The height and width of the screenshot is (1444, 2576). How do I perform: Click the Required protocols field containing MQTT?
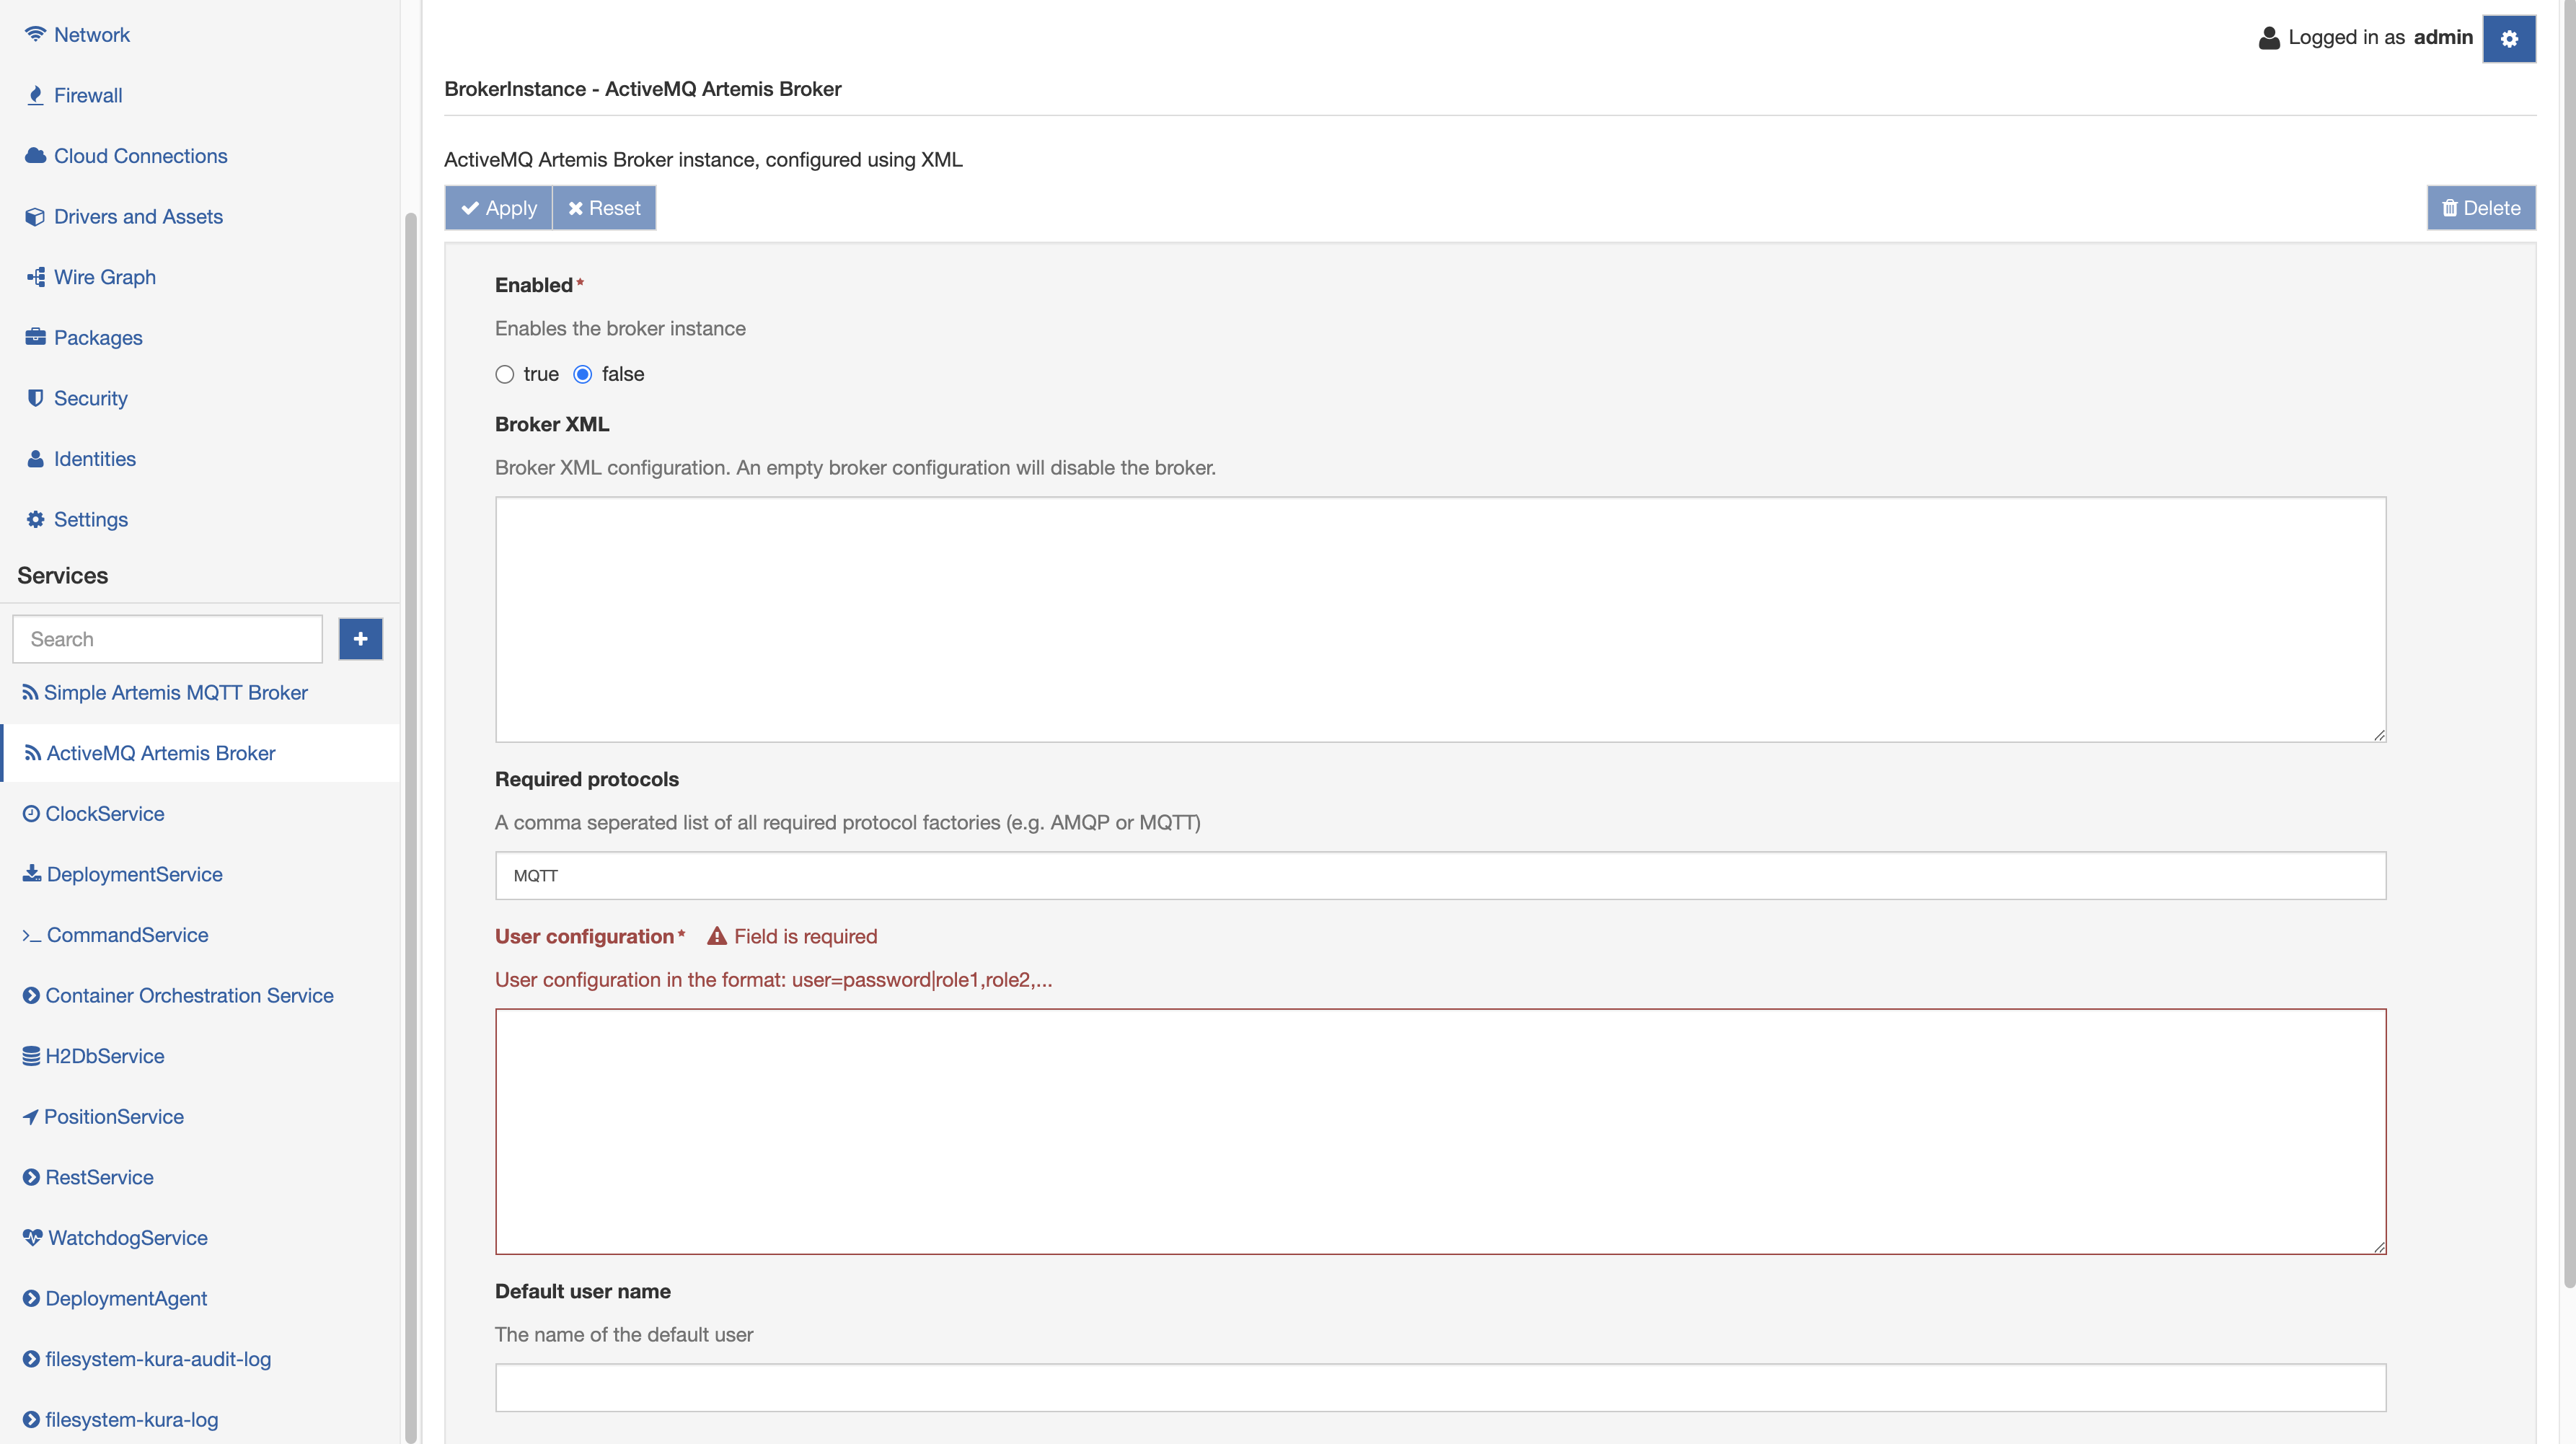pos(1440,875)
